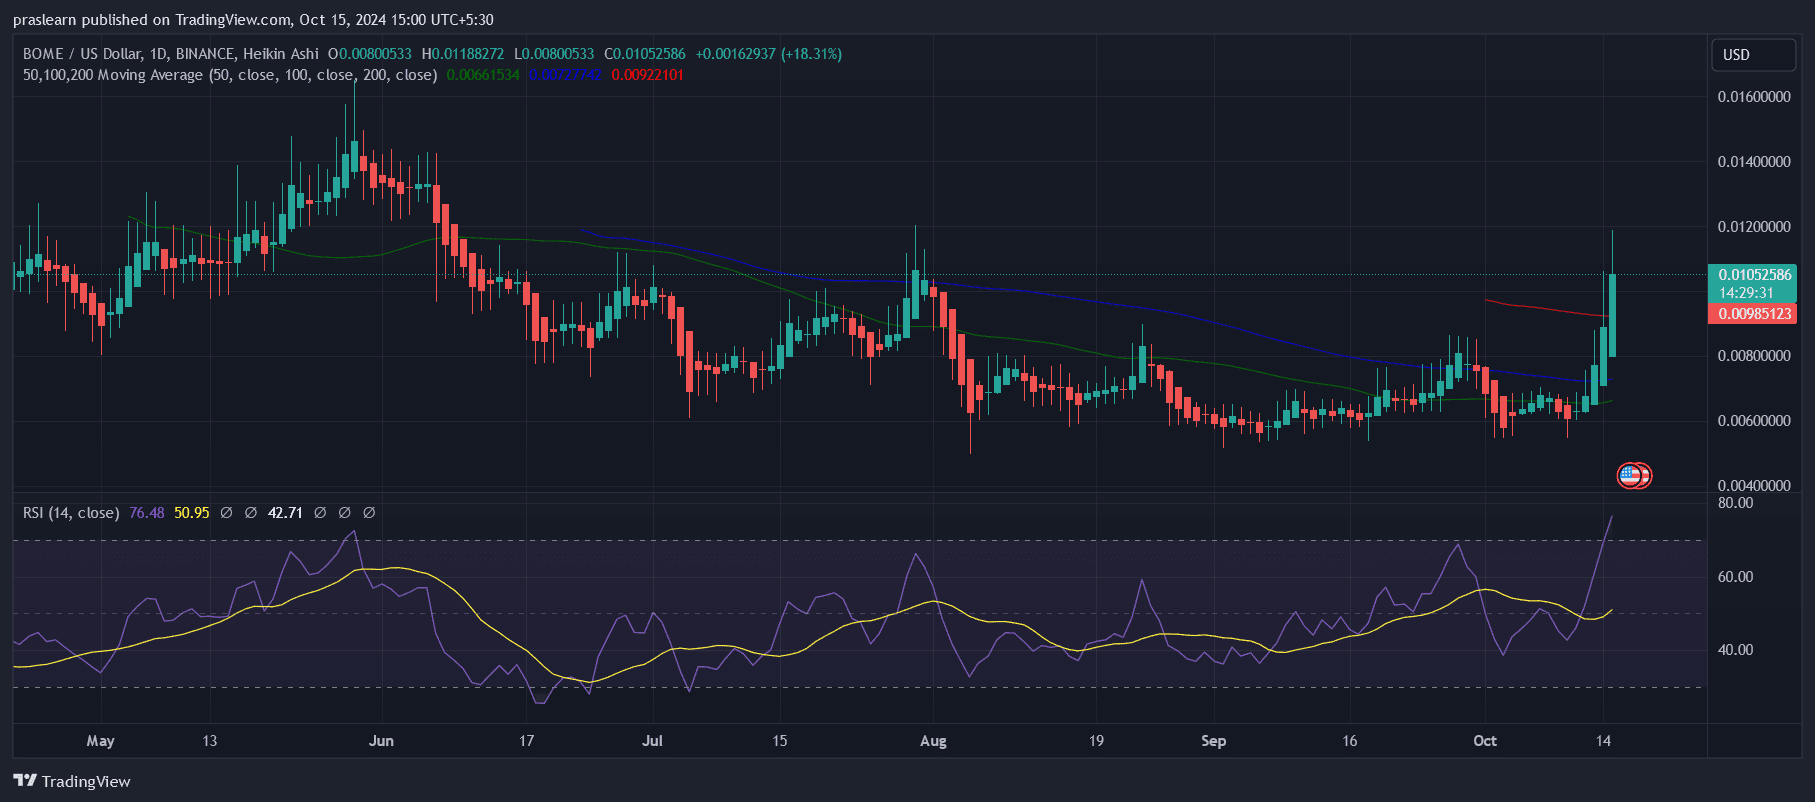
Task: Click the Sep label on time axis
Action: pos(1213,741)
